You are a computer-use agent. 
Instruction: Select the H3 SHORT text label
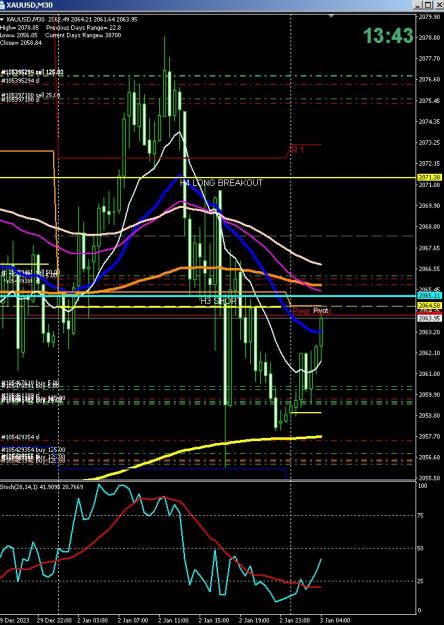[218, 301]
